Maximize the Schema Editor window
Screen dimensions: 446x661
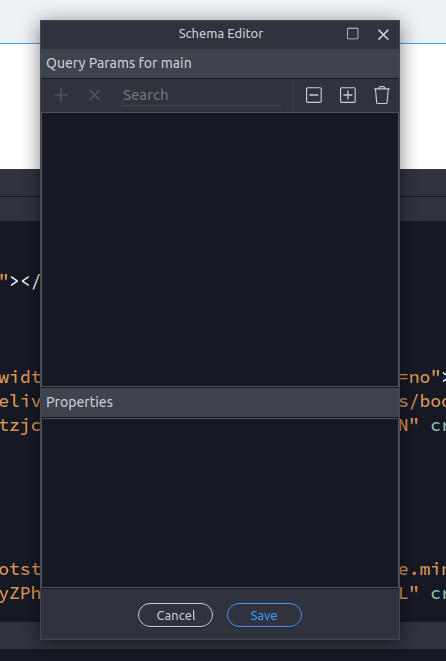tap(352, 34)
